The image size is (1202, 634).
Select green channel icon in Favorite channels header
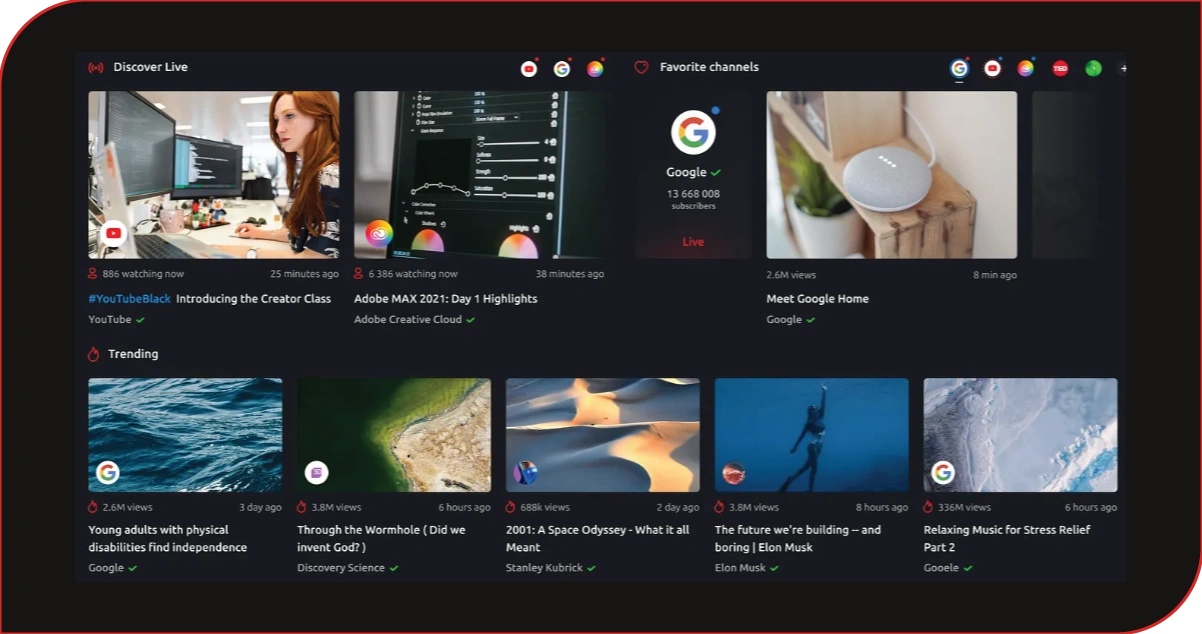pyautogui.click(x=1093, y=68)
